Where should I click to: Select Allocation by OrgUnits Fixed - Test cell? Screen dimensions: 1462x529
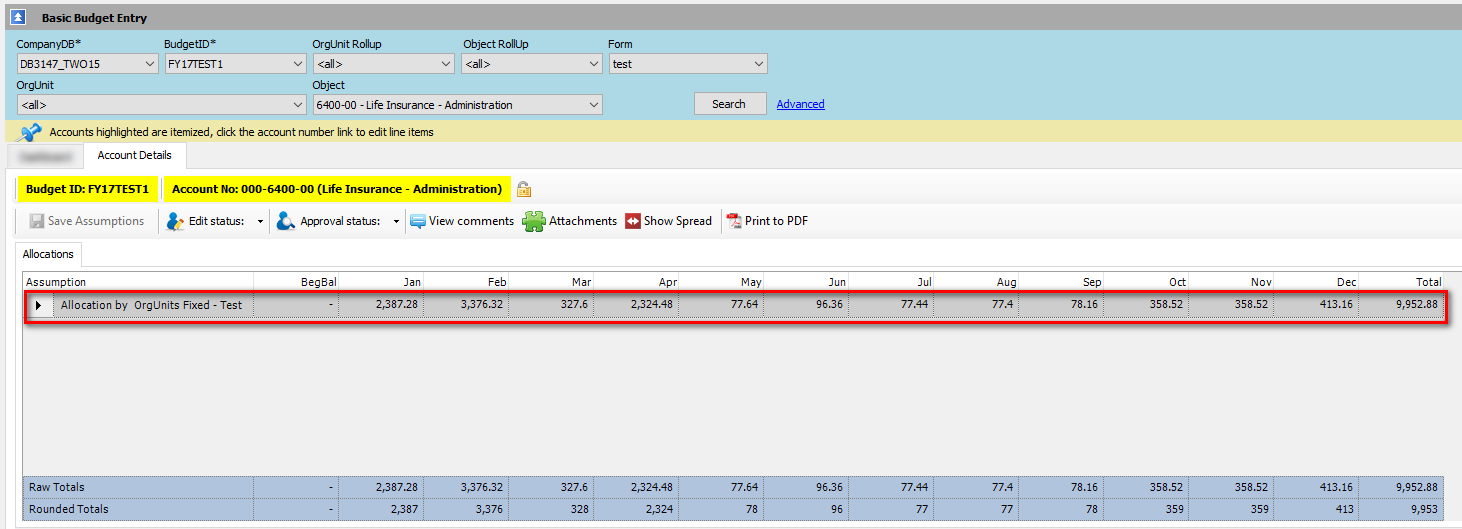[x=151, y=305]
